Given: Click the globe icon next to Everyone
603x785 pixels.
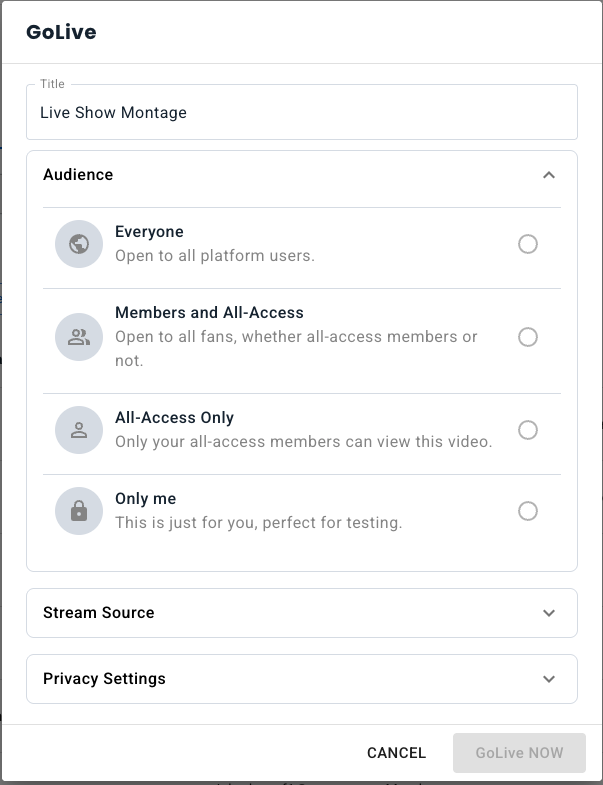Looking at the screenshot, I should [79, 244].
